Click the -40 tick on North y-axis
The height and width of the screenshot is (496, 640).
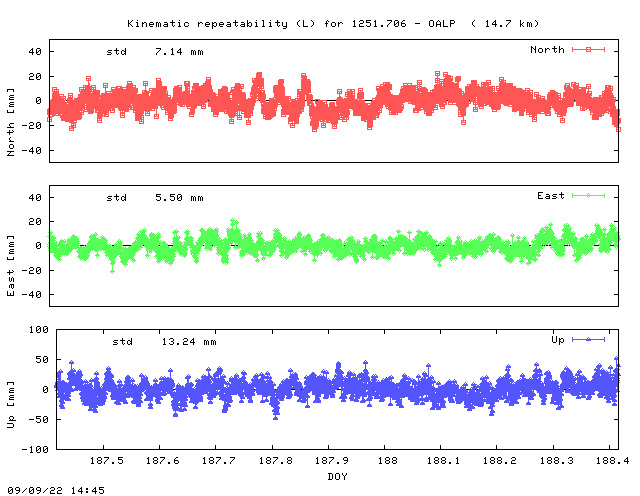tap(31, 151)
